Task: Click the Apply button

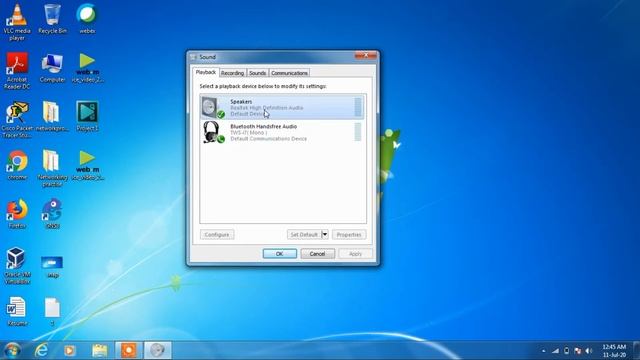Action: coord(355,253)
